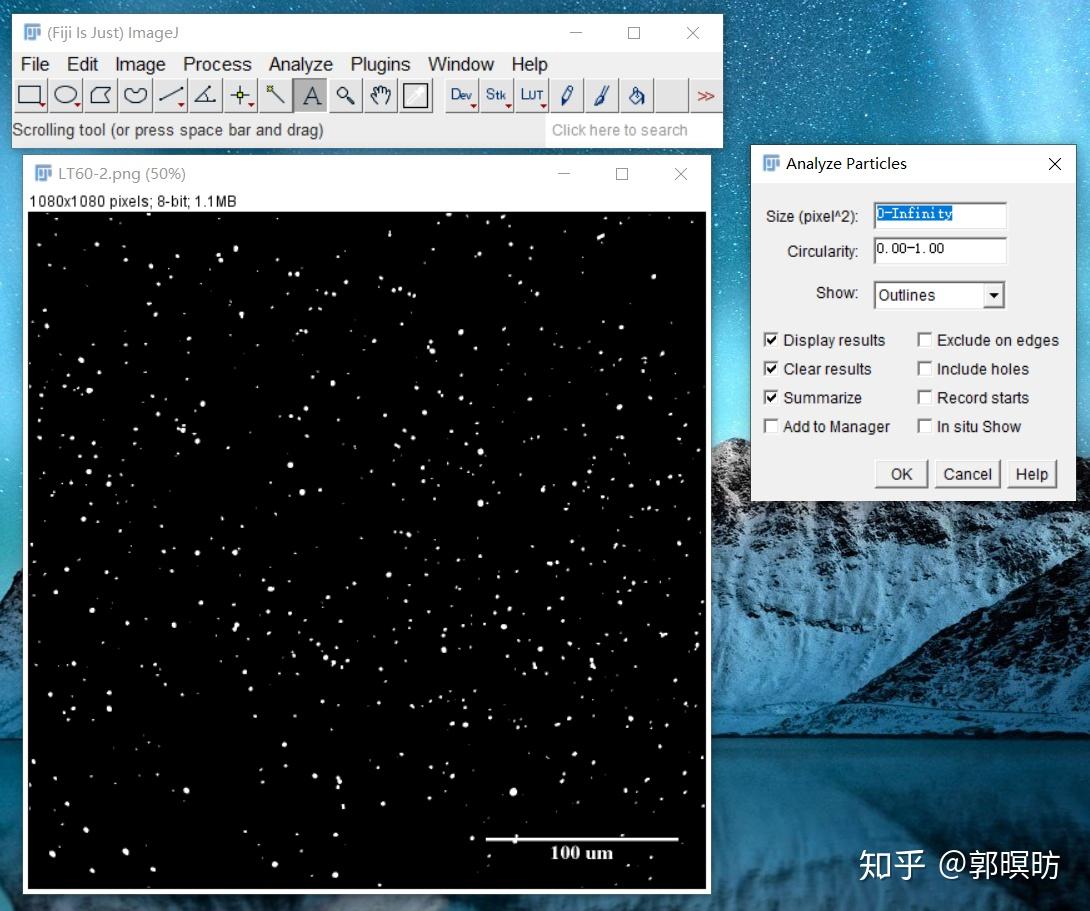Open the LUT menu on the toolbar
This screenshot has width=1090, height=911.
532,95
